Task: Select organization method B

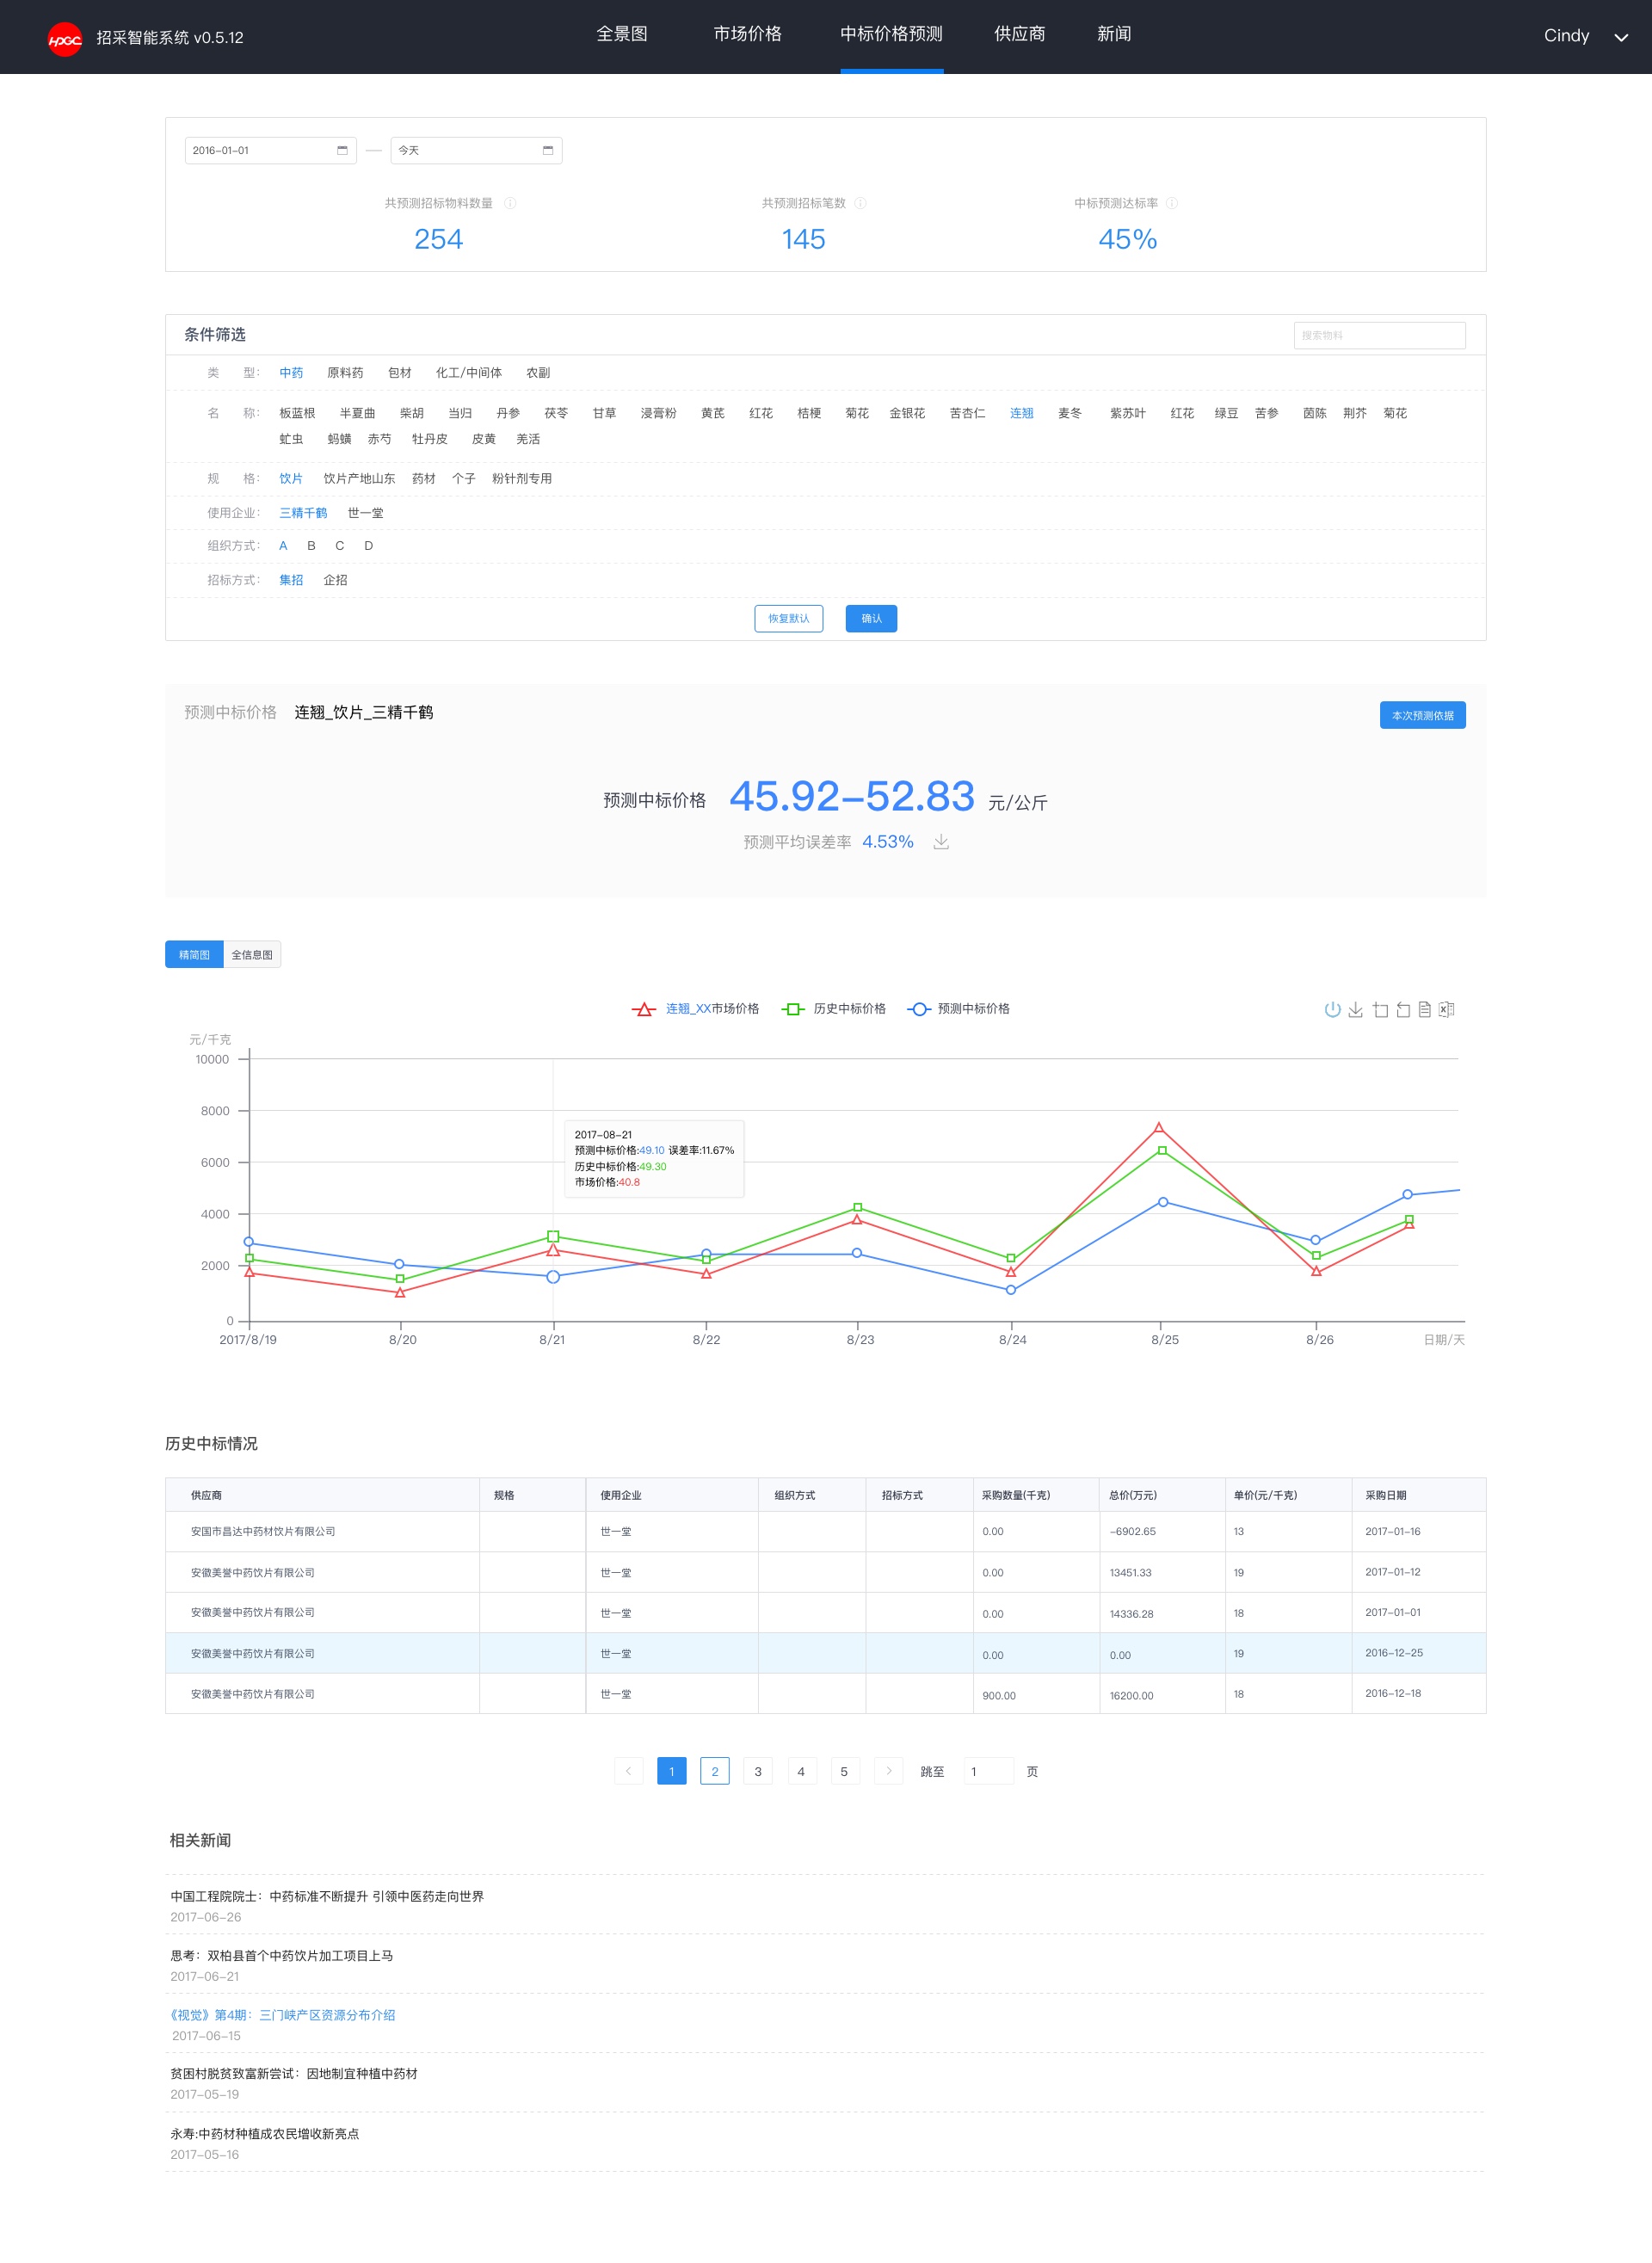Action: tap(311, 546)
